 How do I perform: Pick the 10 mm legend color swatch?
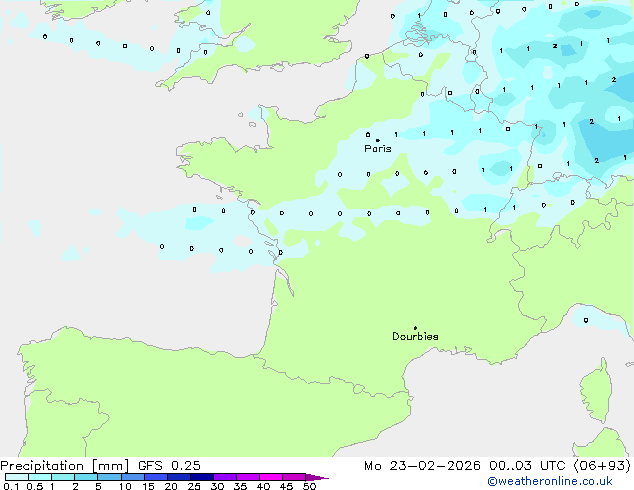133,477
